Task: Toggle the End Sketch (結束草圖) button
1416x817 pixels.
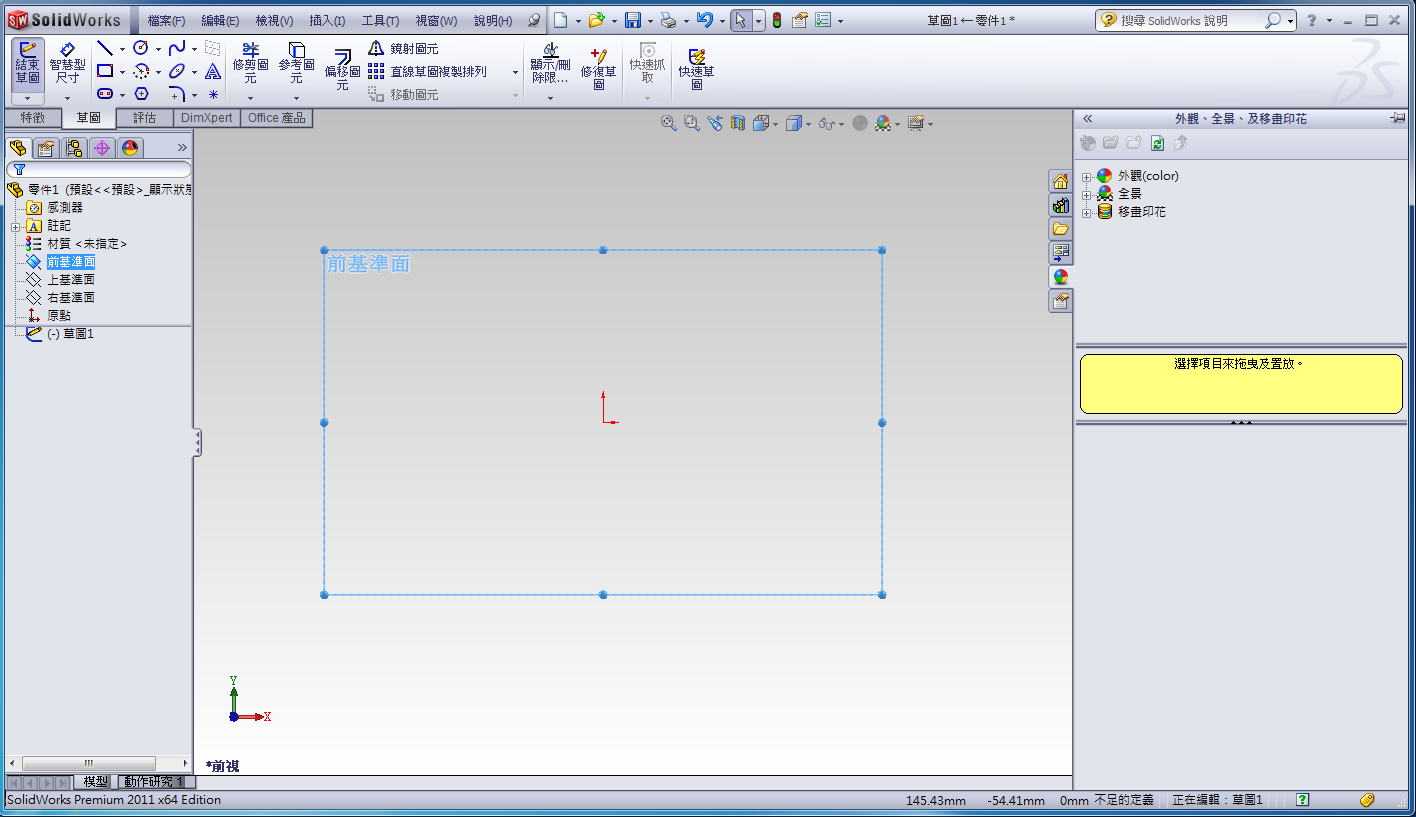Action: coord(28,63)
